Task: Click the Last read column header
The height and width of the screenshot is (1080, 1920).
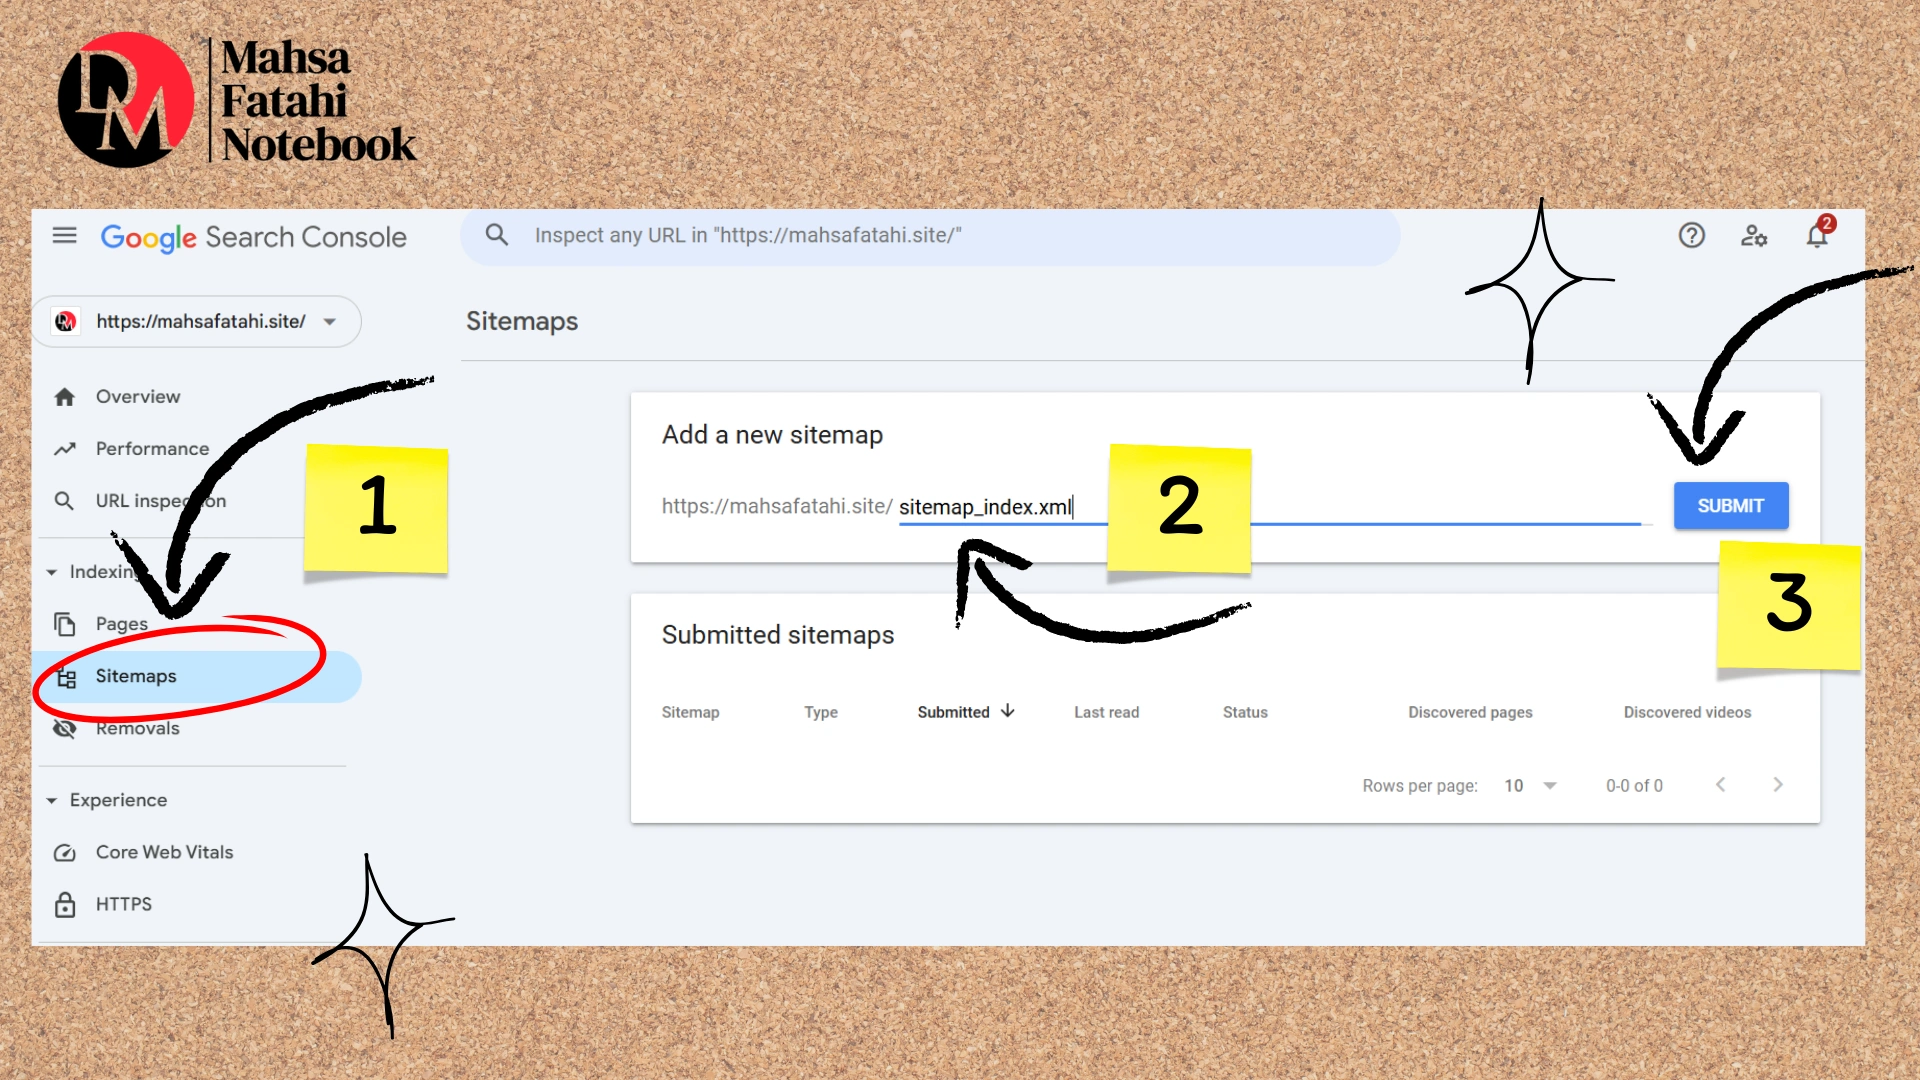Action: 1106,712
